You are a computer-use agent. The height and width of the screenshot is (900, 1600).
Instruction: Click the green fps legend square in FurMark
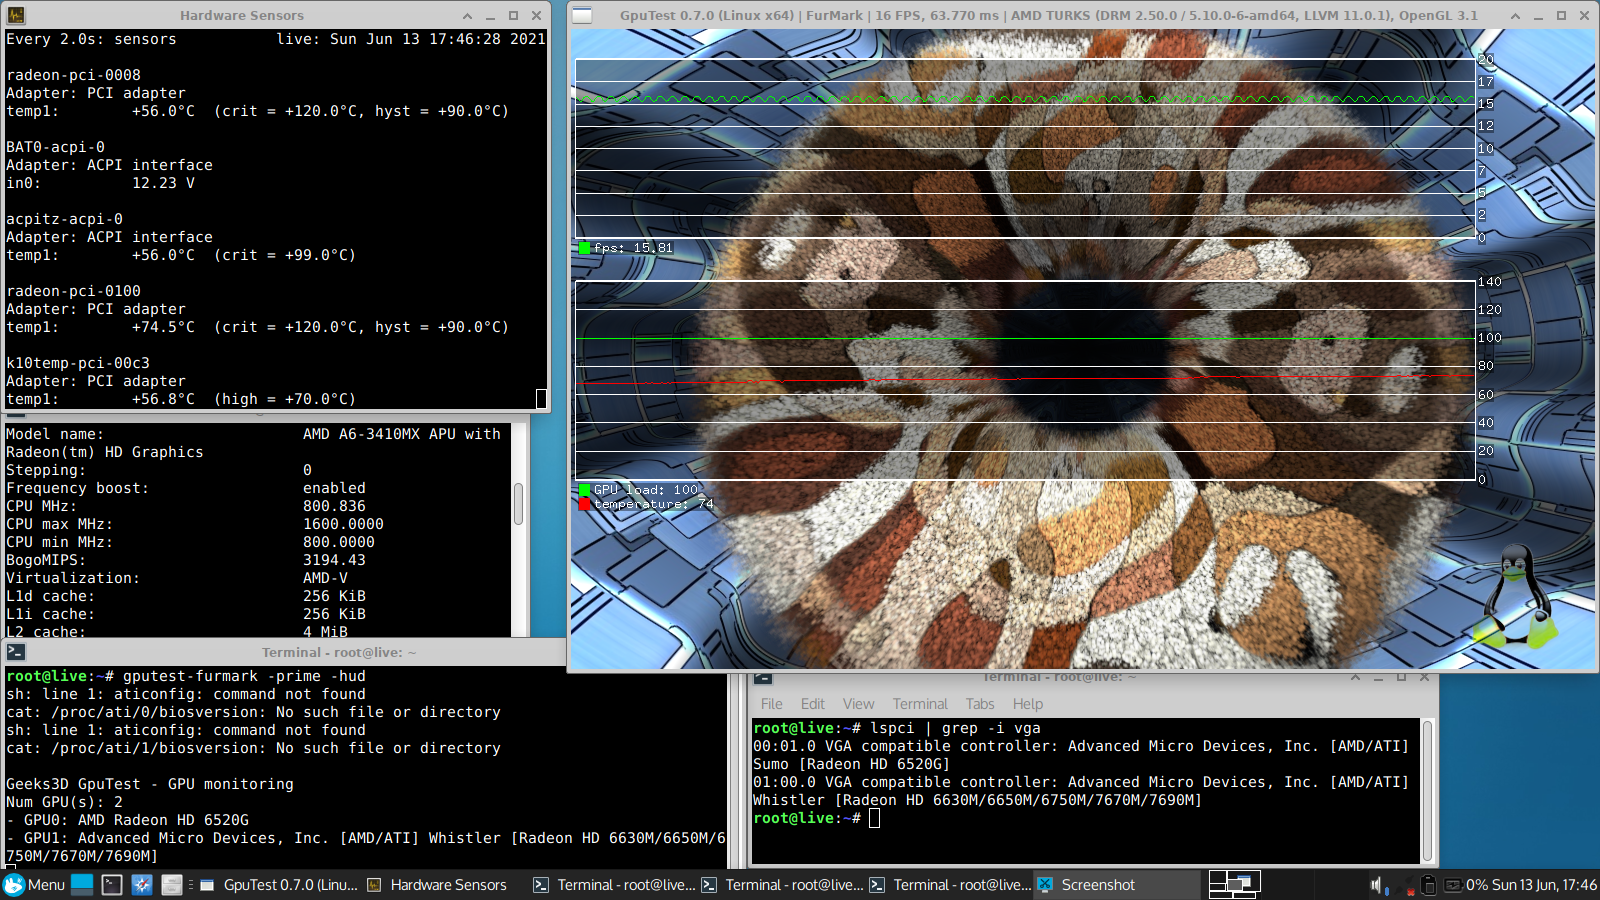(x=584, y=248)
